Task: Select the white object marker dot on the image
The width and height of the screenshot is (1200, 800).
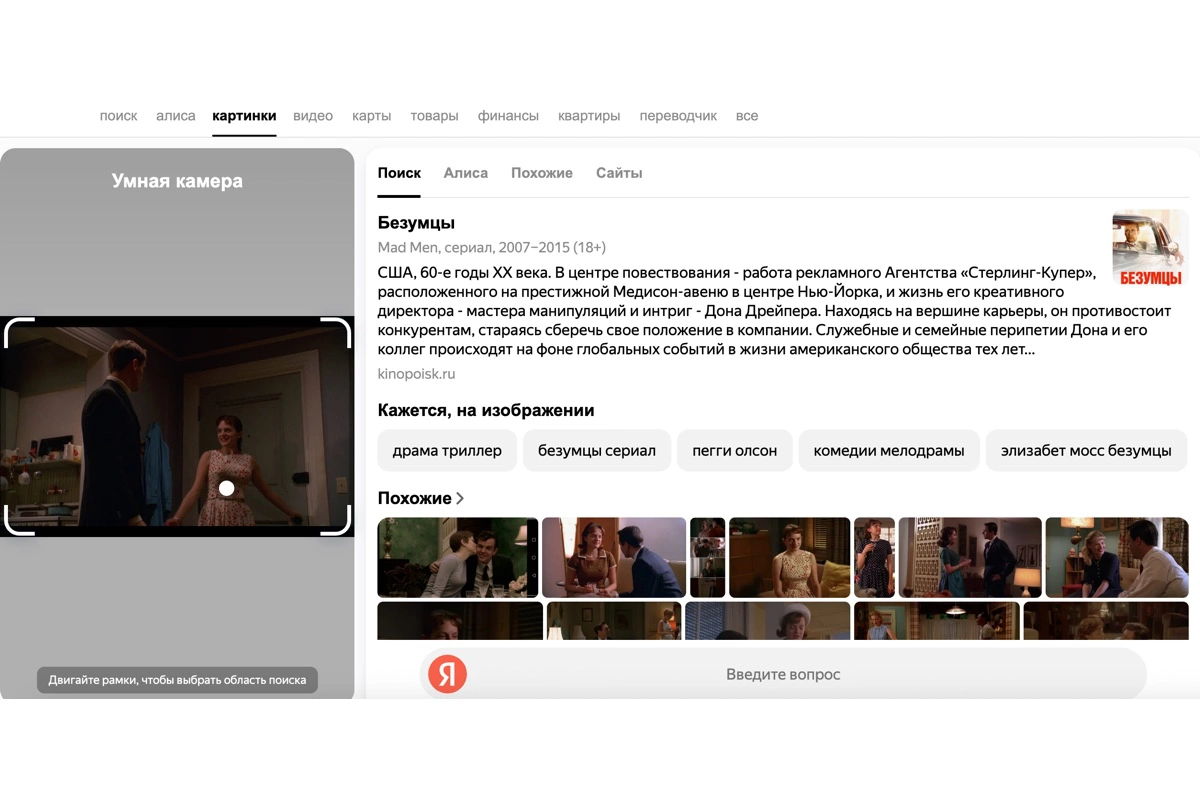Action: click(227, 488)
